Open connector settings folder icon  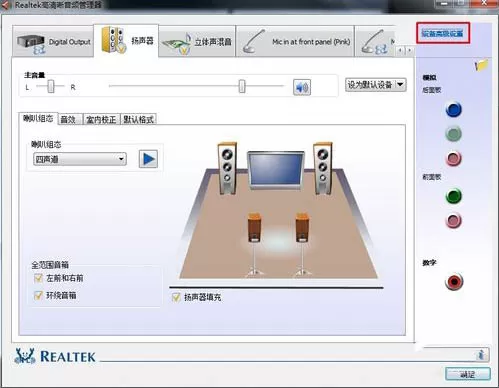click(481, 65)
